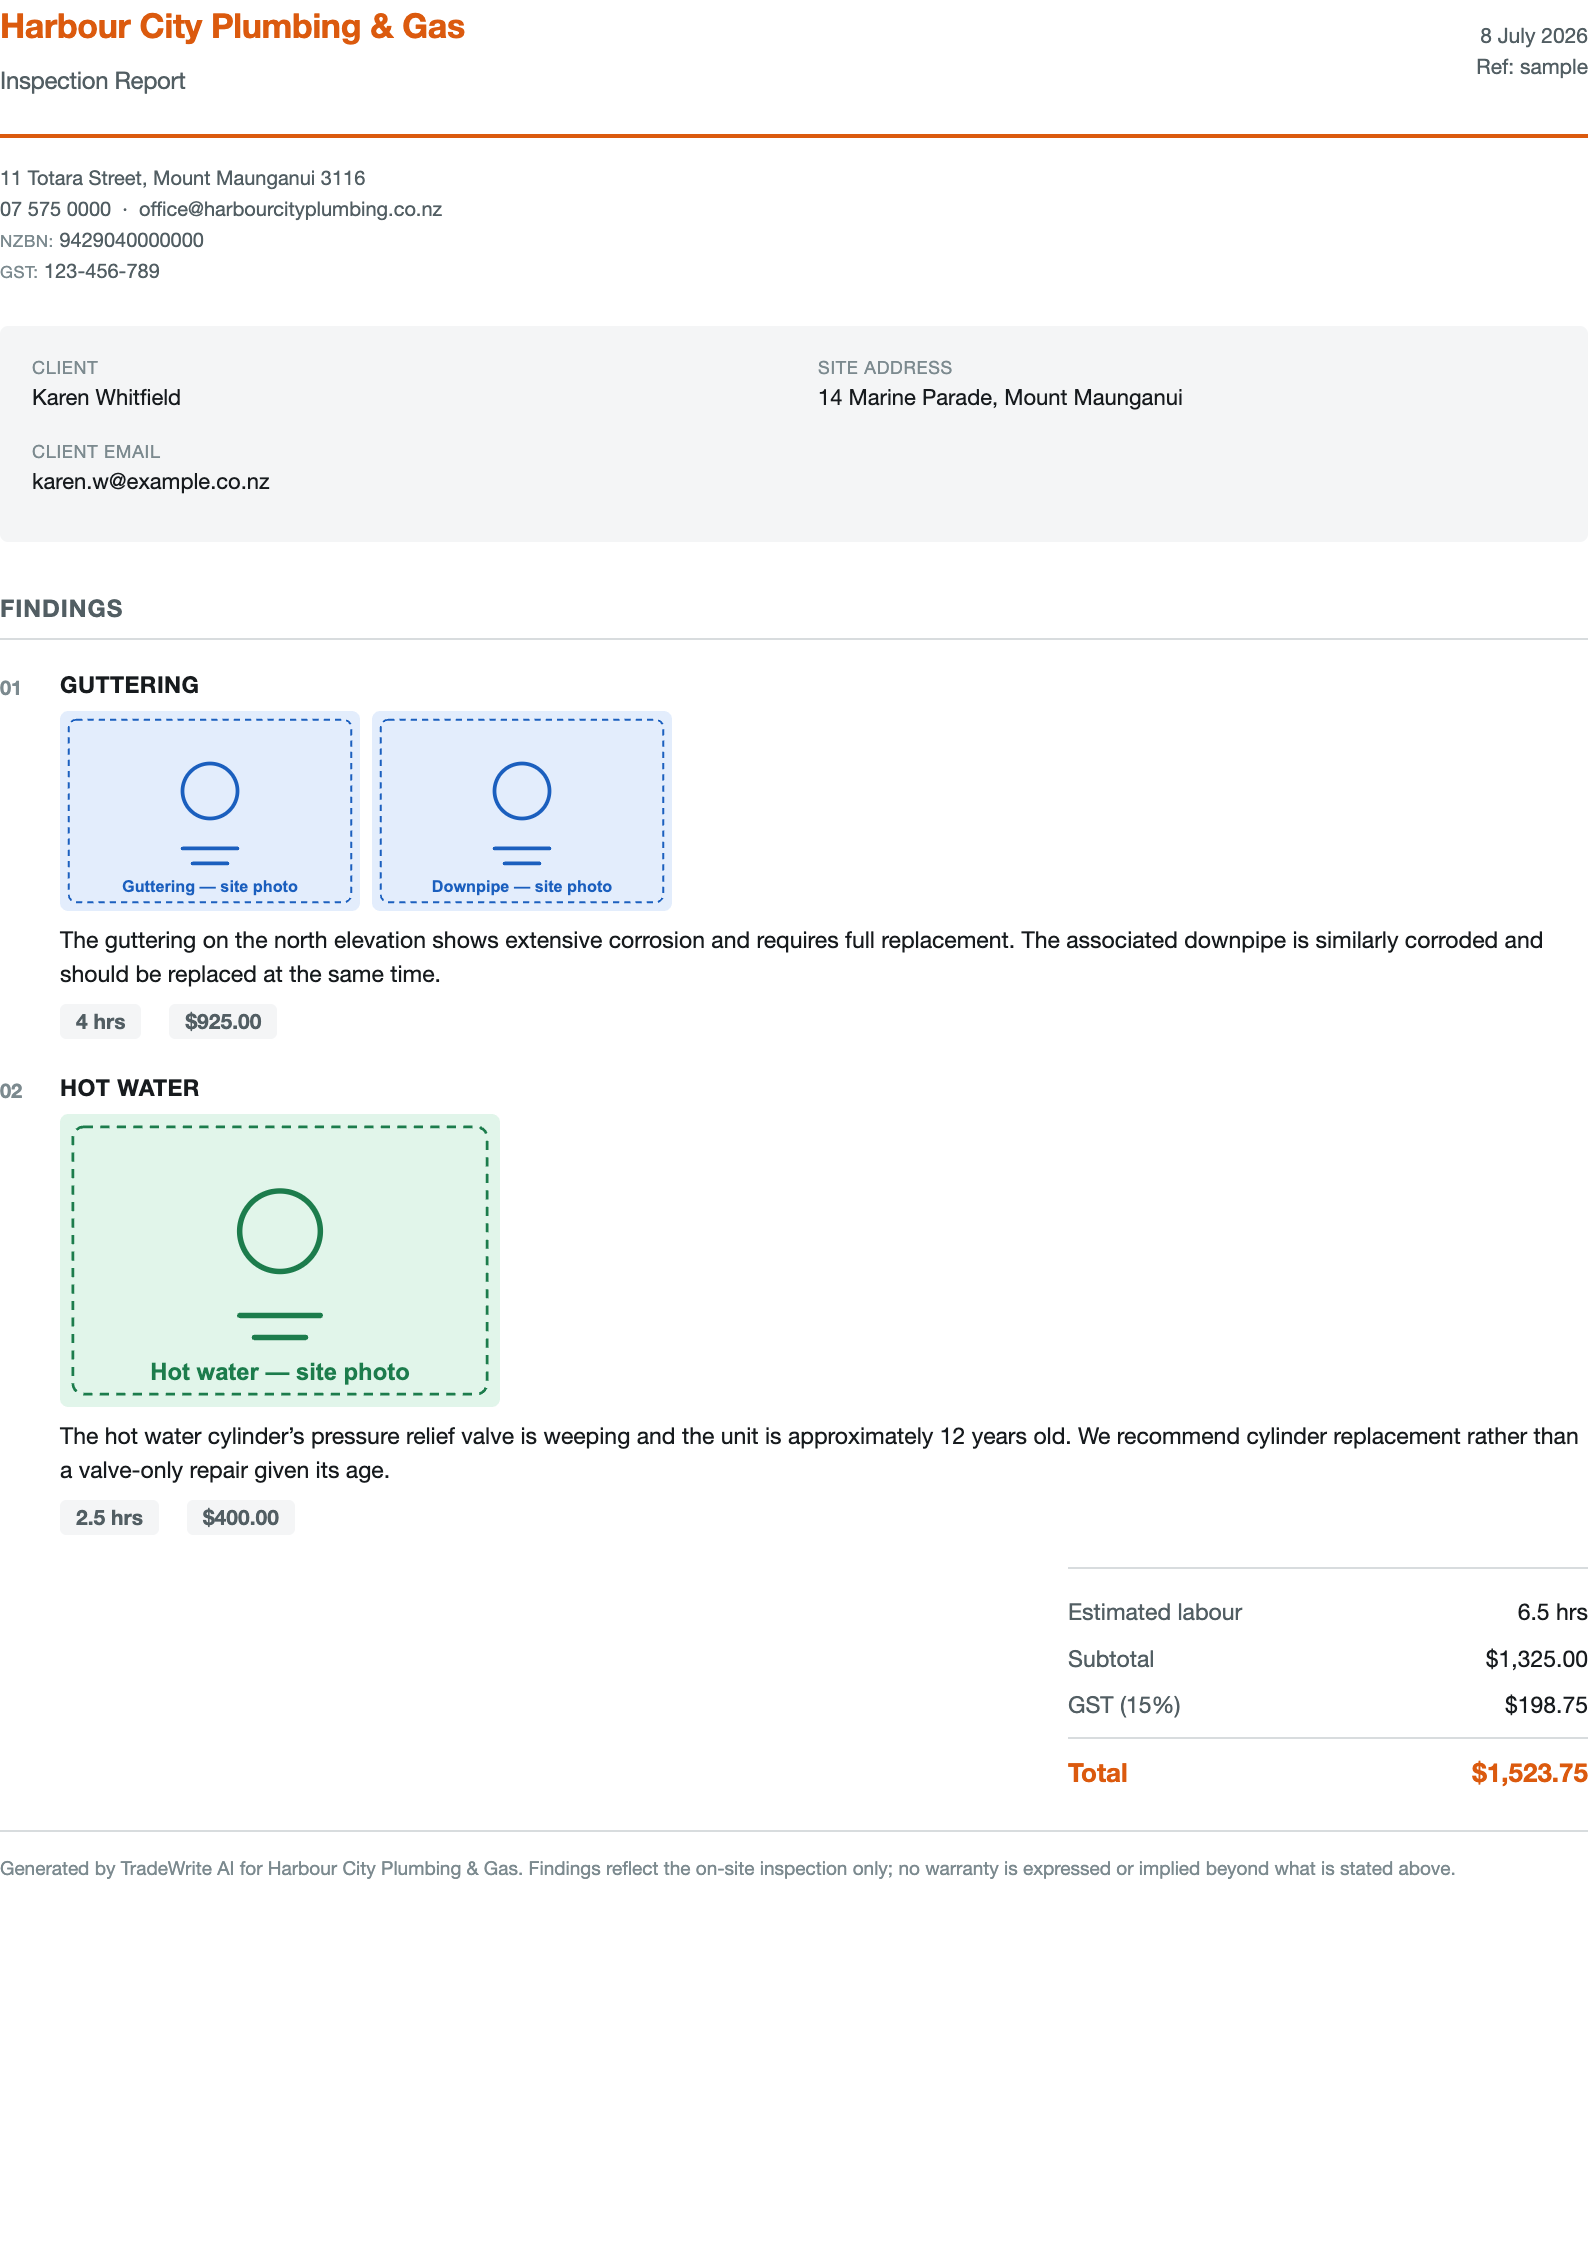Click the GST amount $198.75
Image resolution: width=1588 pixels, height=2246 pixels.
(x=1546, y=1705)
